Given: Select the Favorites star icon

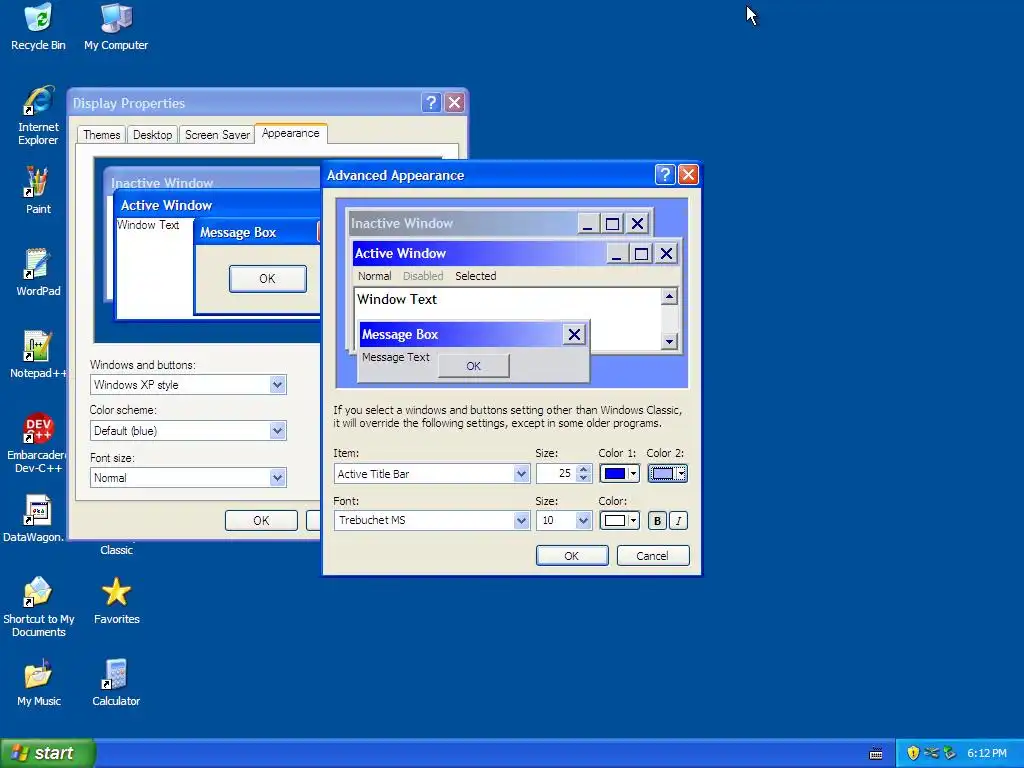Looking at the screenshot, I should (x=116, y=601).
